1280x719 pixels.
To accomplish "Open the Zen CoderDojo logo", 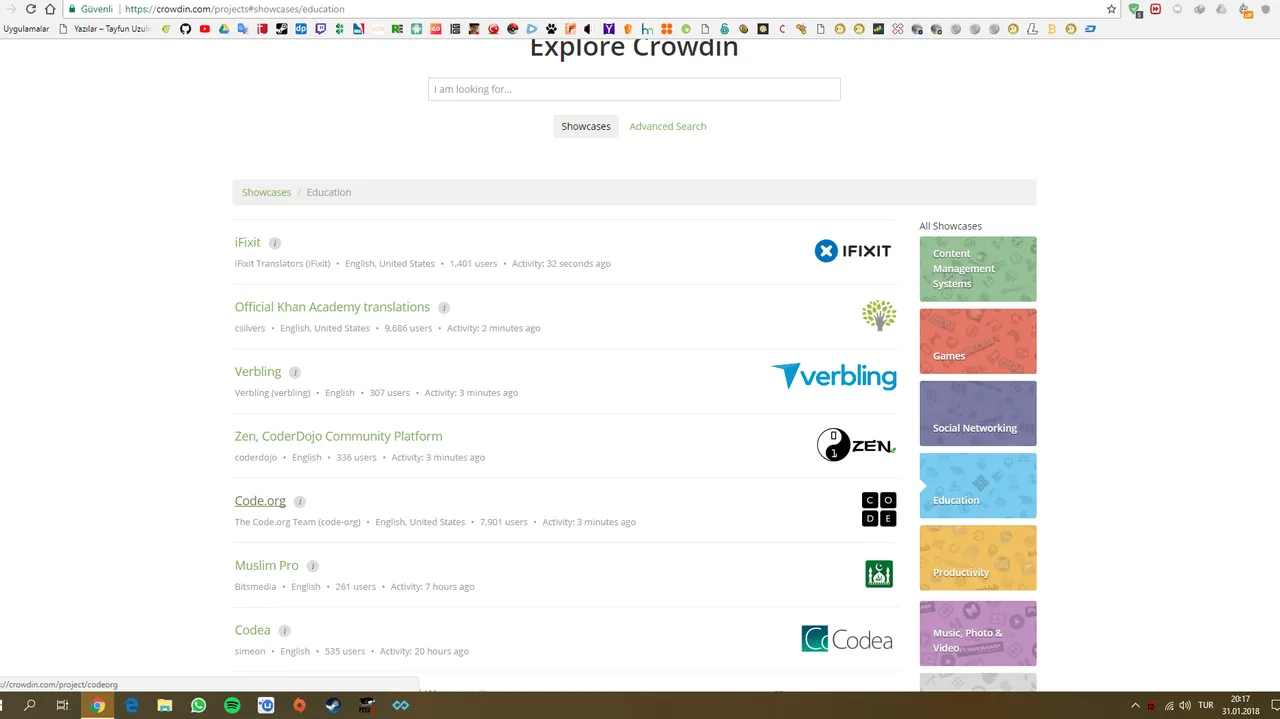I will 856,444.
